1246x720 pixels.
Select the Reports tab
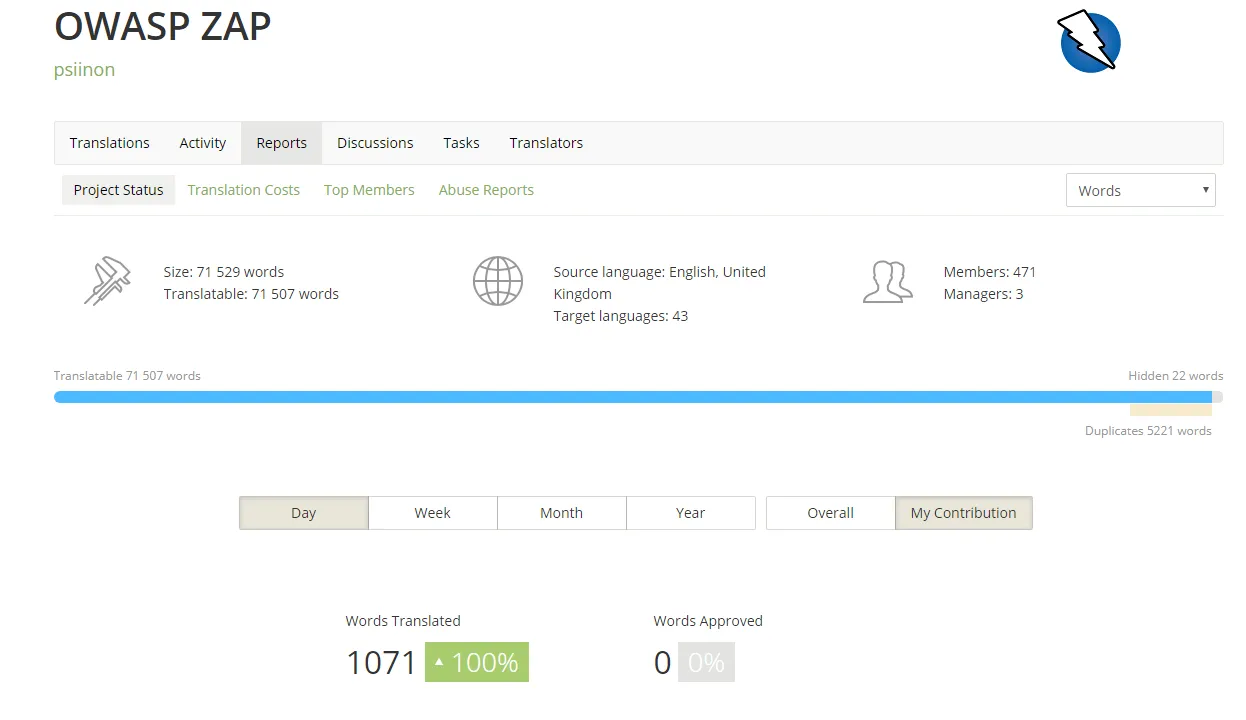tap(282, 143)
